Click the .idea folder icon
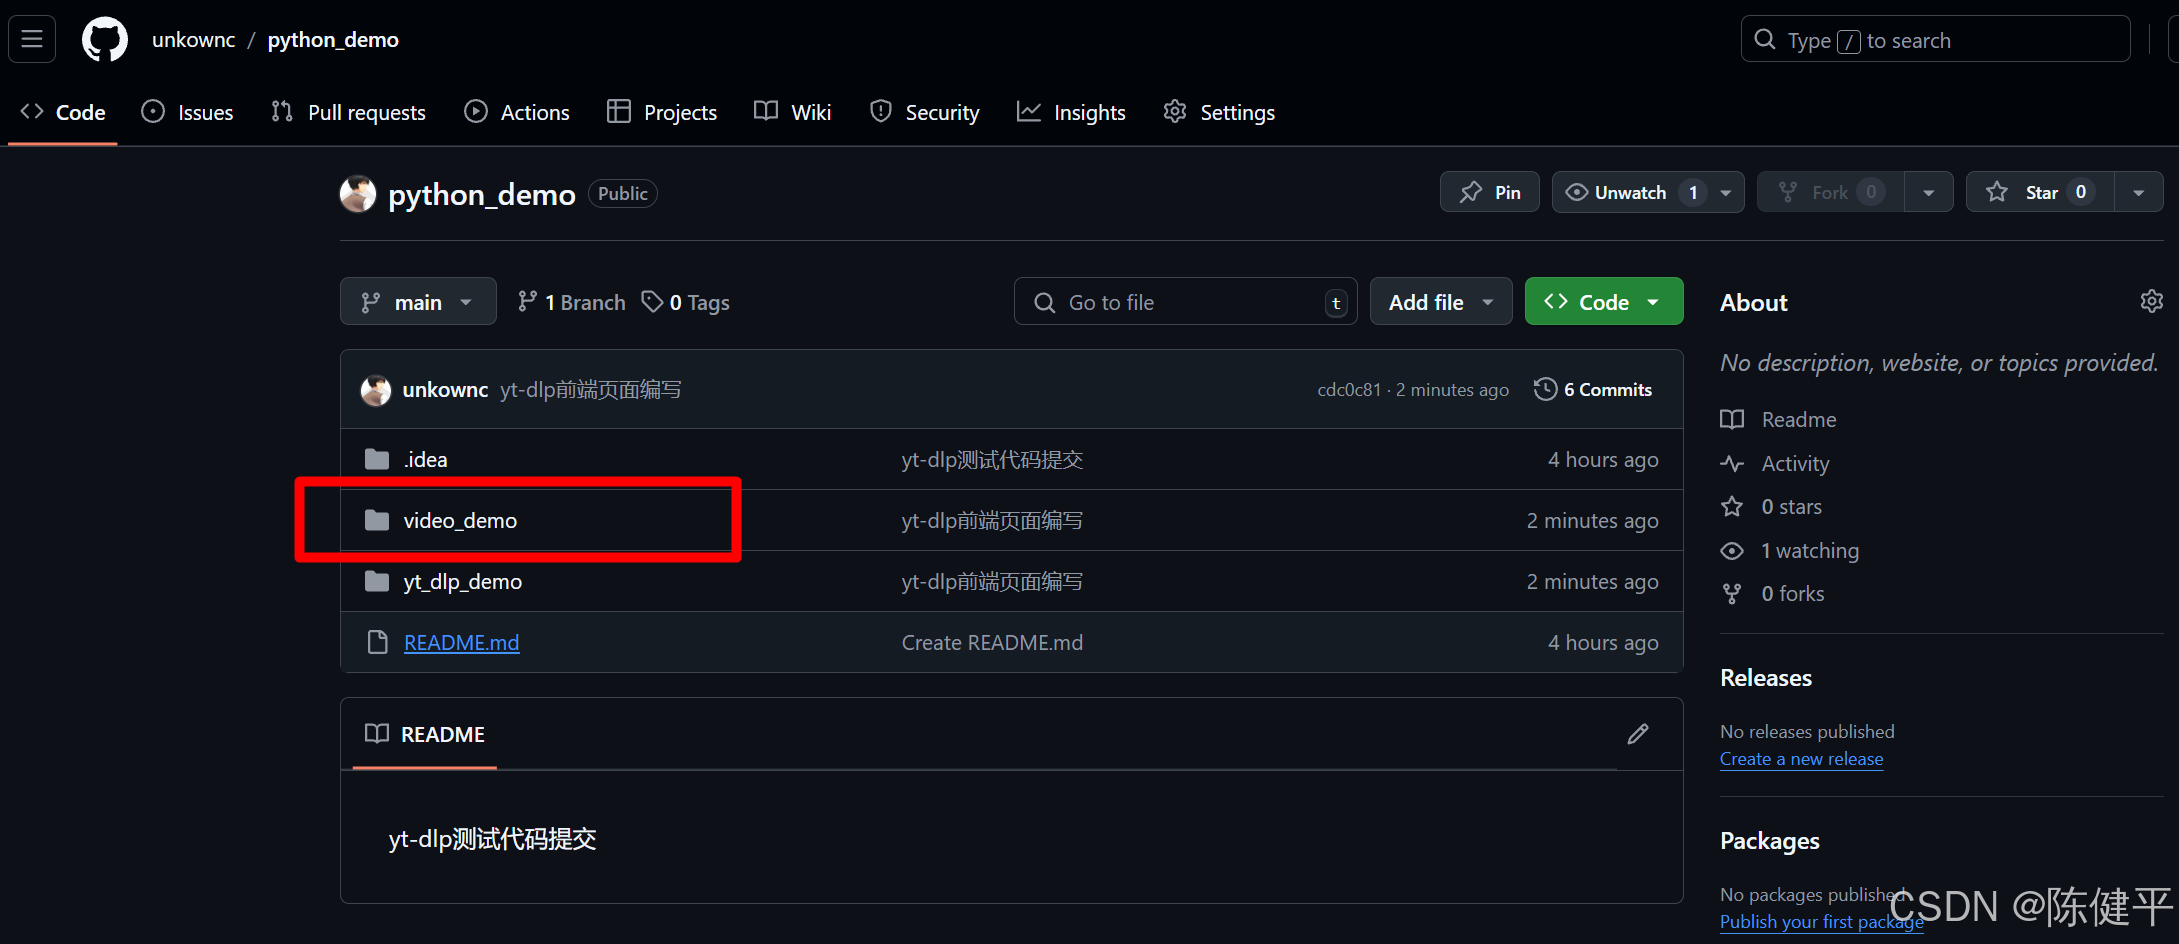Image resolution: width=2179 pixels, height=944 pixels. tap(377, 460)
